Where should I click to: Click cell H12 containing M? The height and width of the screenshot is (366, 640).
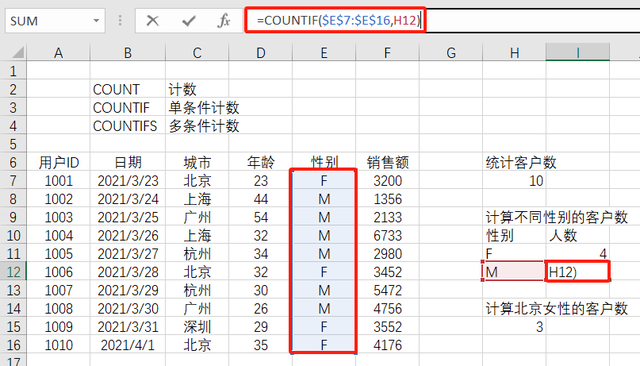(x=514, y=272)
